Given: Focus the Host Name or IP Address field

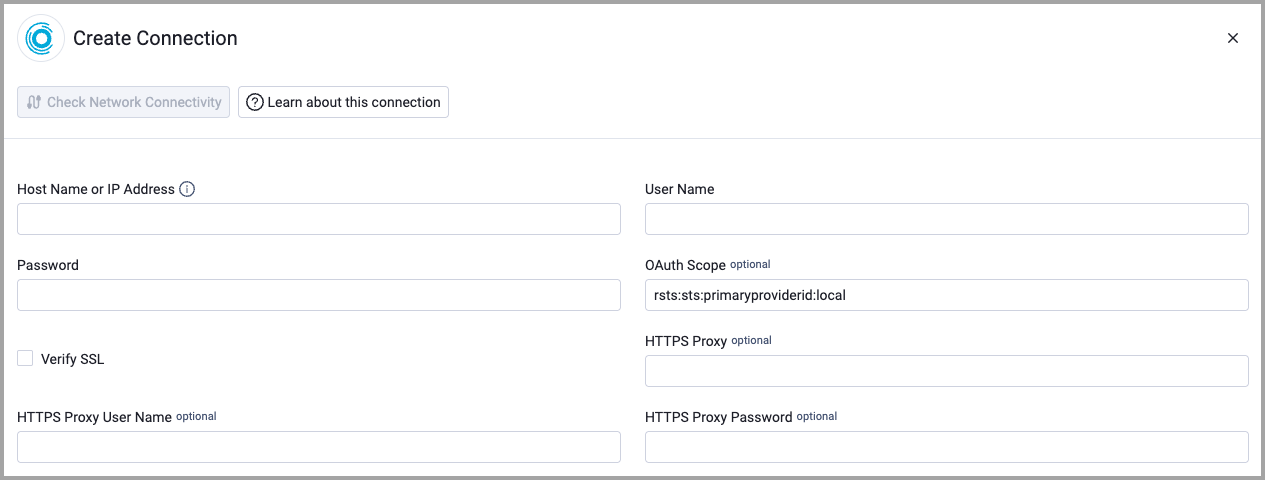Looking at the screenshot, I should (319, 219).
